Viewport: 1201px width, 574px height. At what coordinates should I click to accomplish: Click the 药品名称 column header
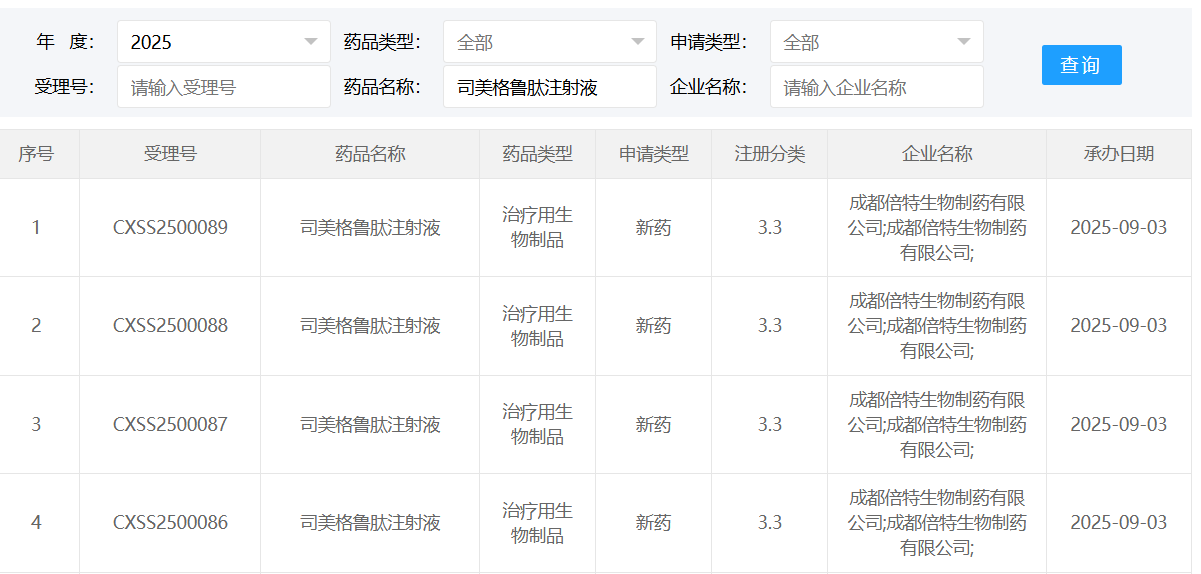point(370,154)
